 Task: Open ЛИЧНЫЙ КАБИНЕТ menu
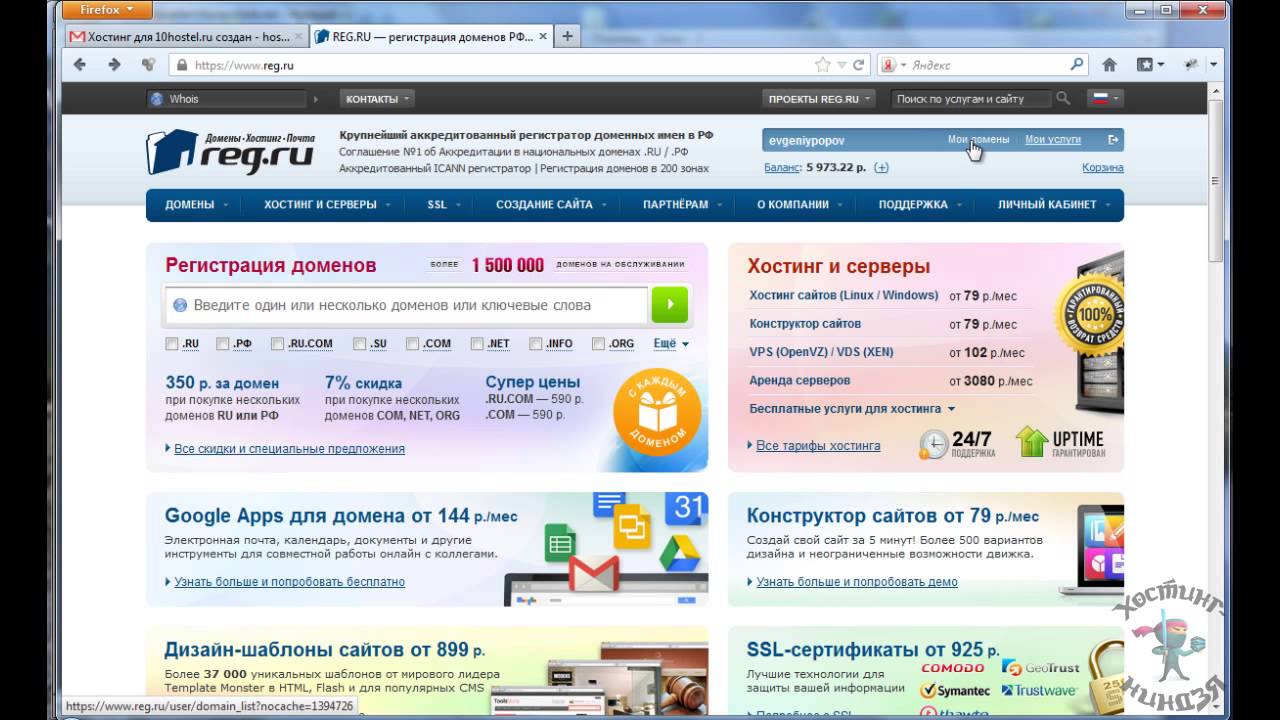[1054, 204]
